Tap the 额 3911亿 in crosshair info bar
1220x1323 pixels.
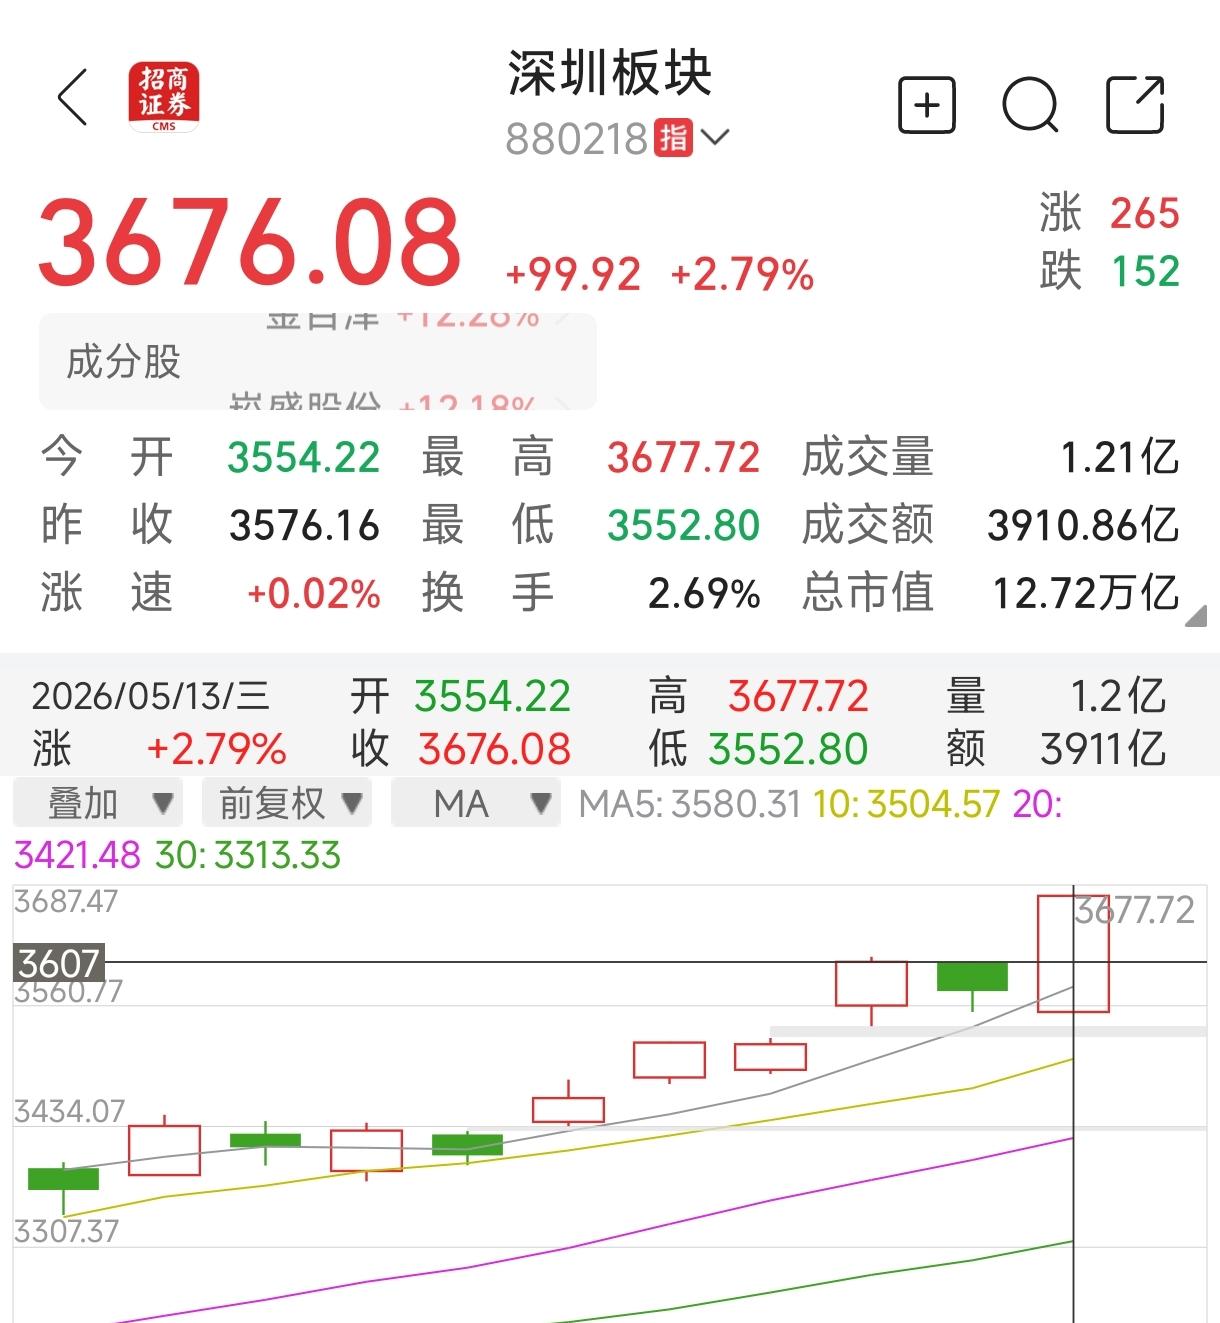1056,749
